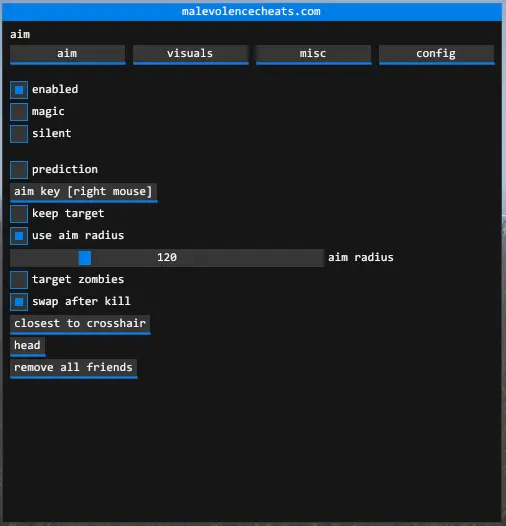Disable the use aim radius checkbox
506x526 pixels.
click(x=19, y=236)
